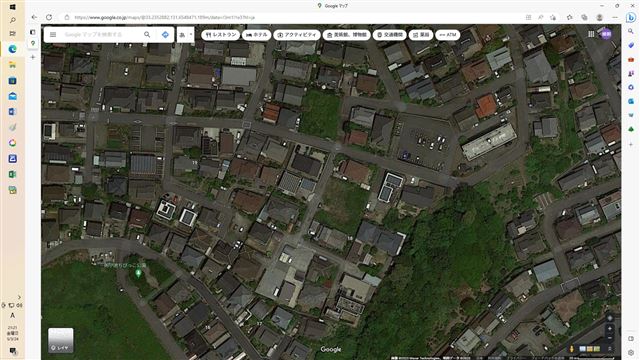Open Tools briefcase in the Edge sidebar
Viewport: 640px width, 360px height.
[x=631, y=59]
